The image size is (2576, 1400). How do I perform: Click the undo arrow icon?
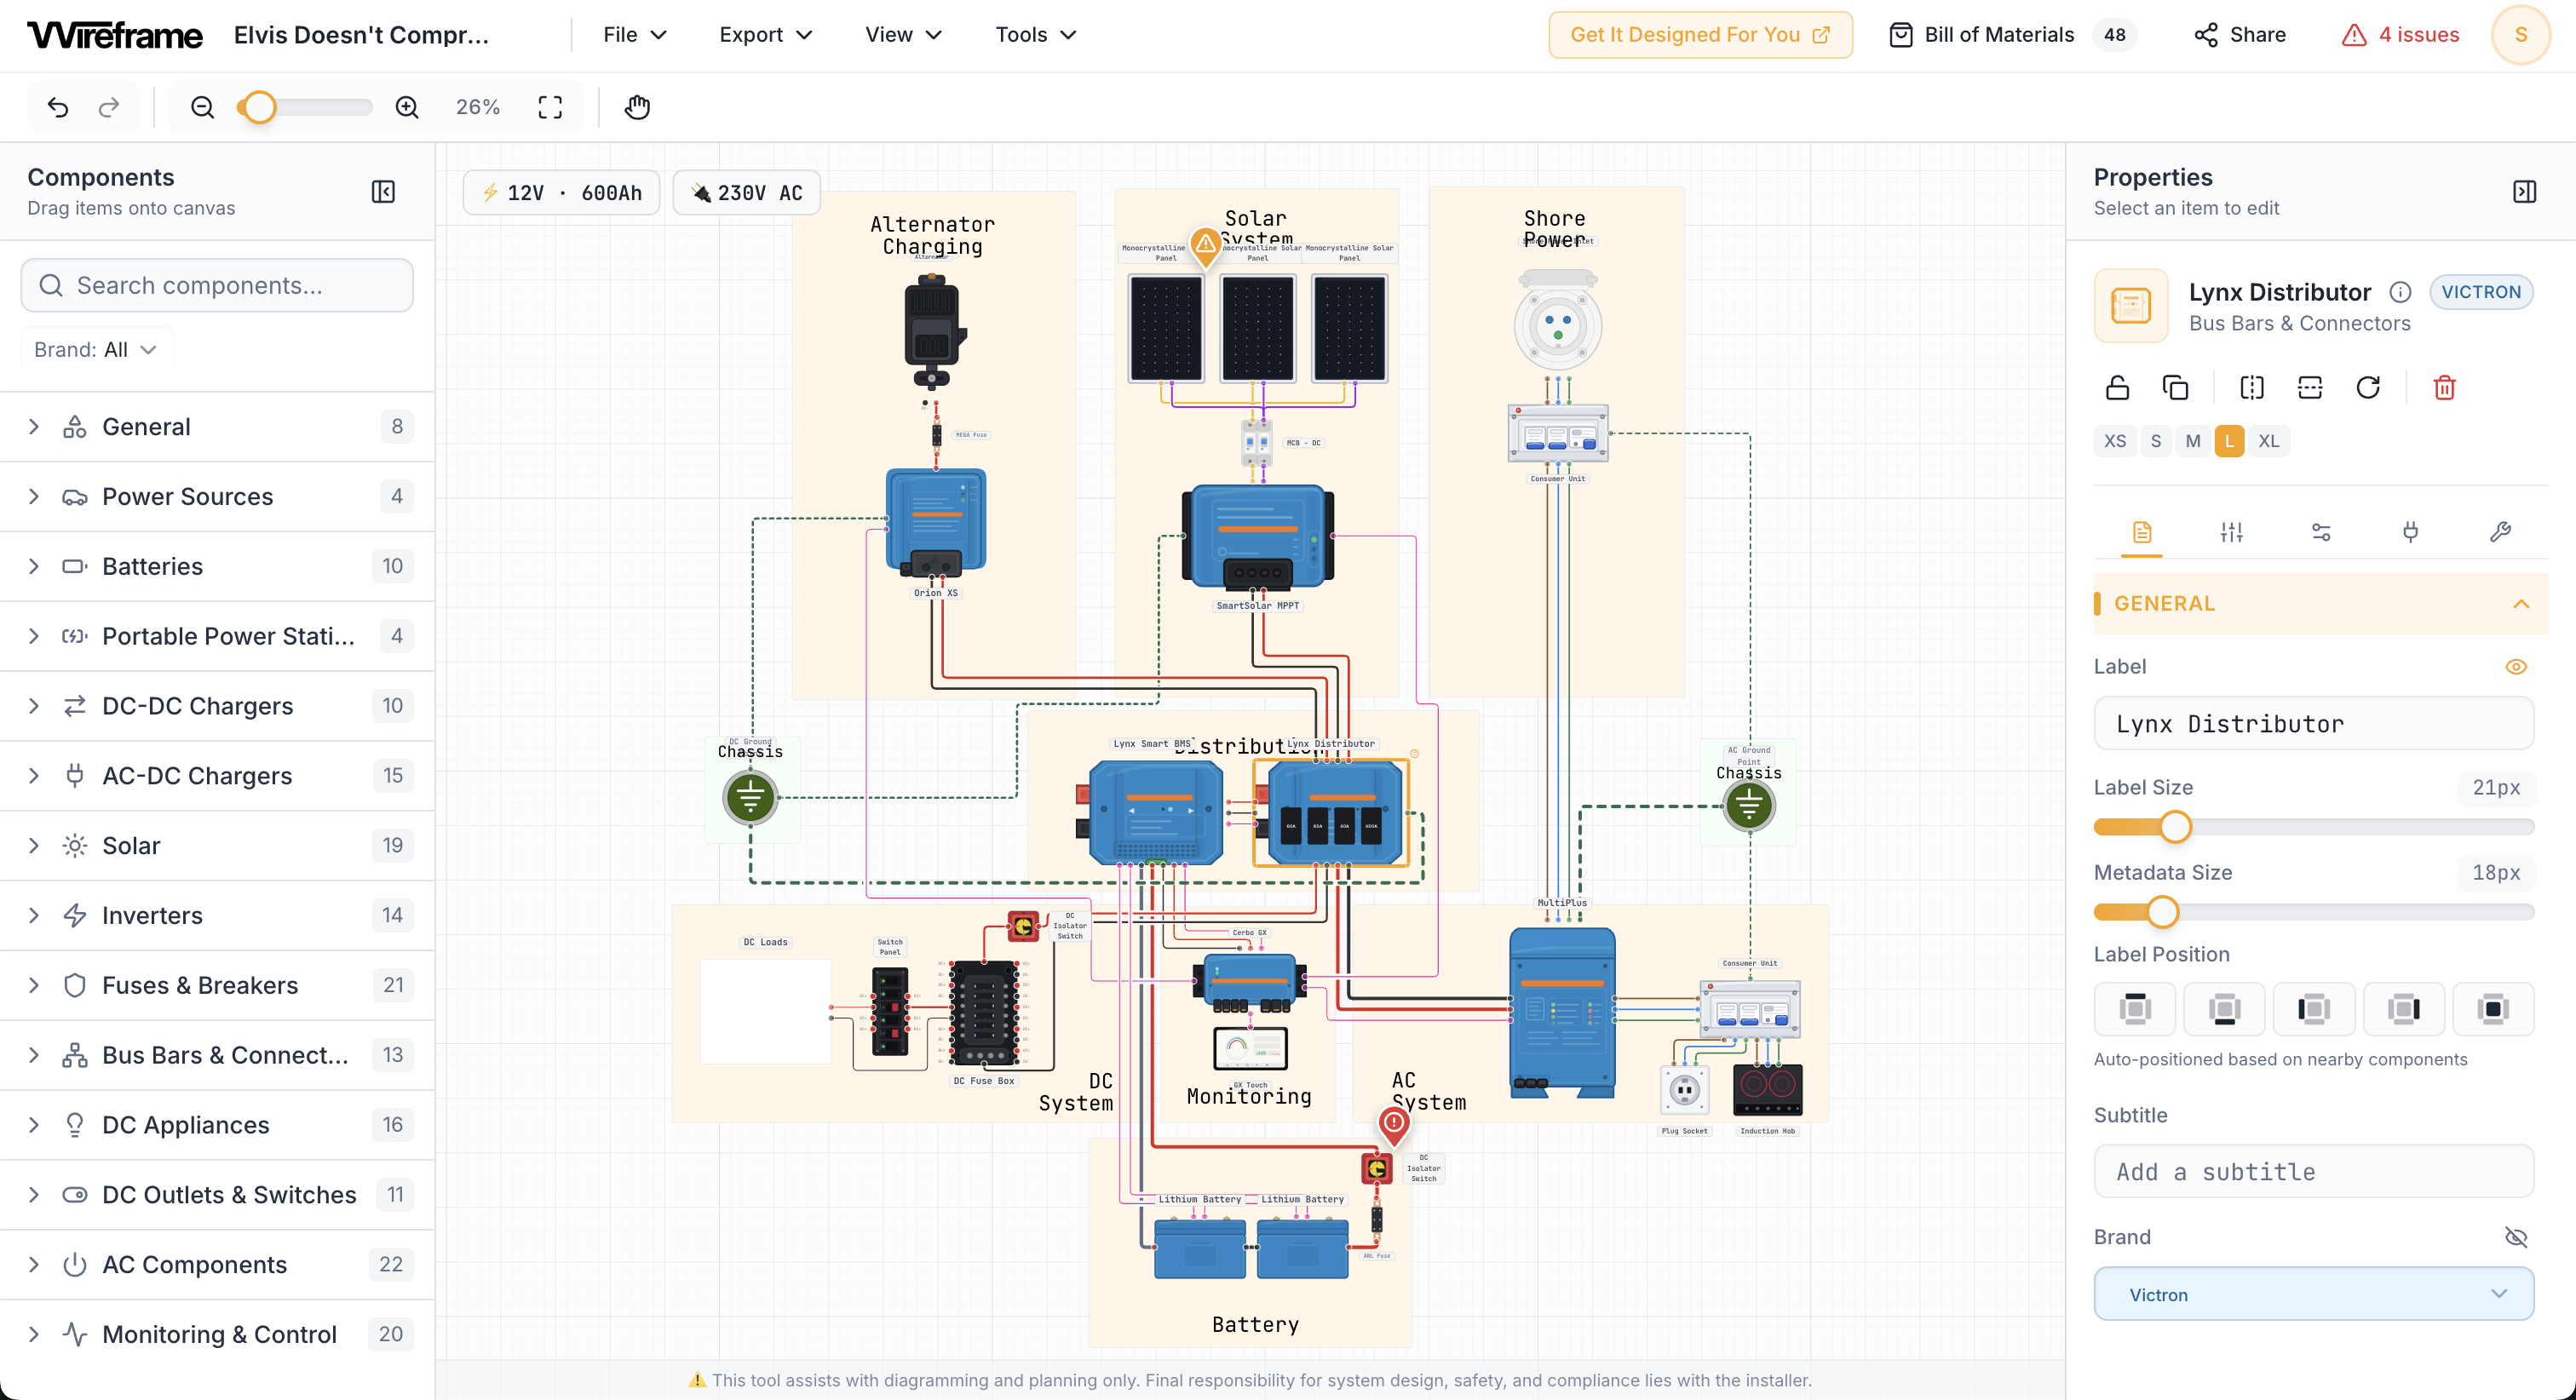[57, 107]
